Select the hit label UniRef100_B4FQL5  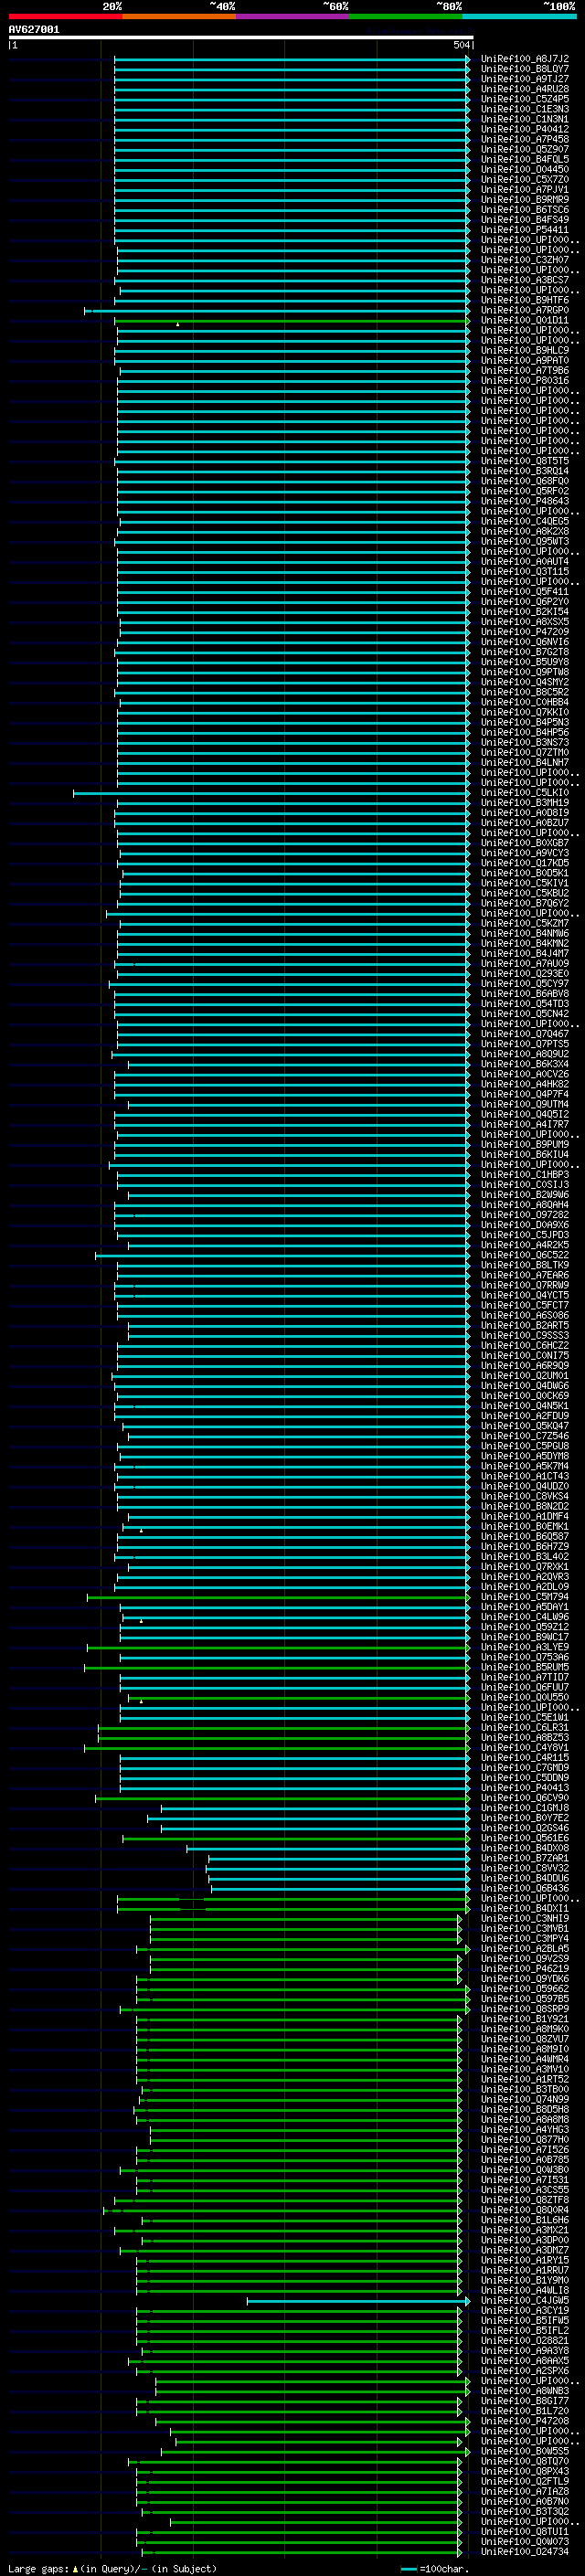pos(525,159)
